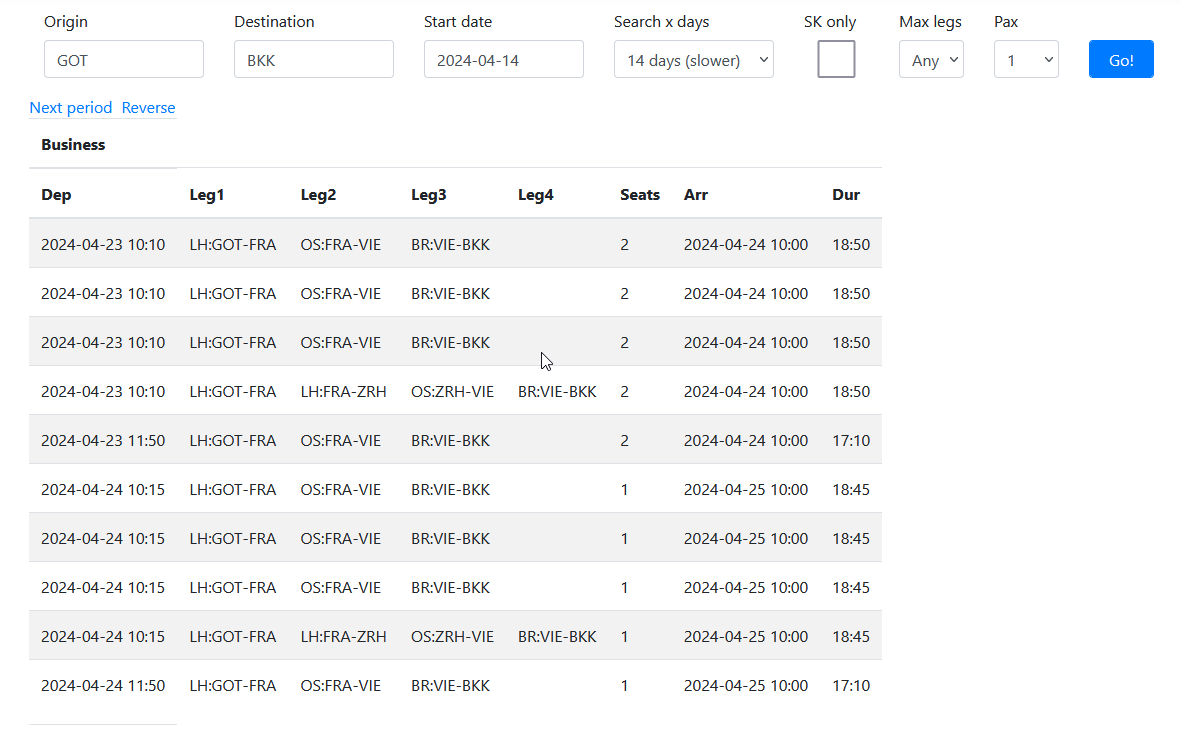
Task: Select the 2024-04-24 11:50 departure row
Action: [103, 686]
